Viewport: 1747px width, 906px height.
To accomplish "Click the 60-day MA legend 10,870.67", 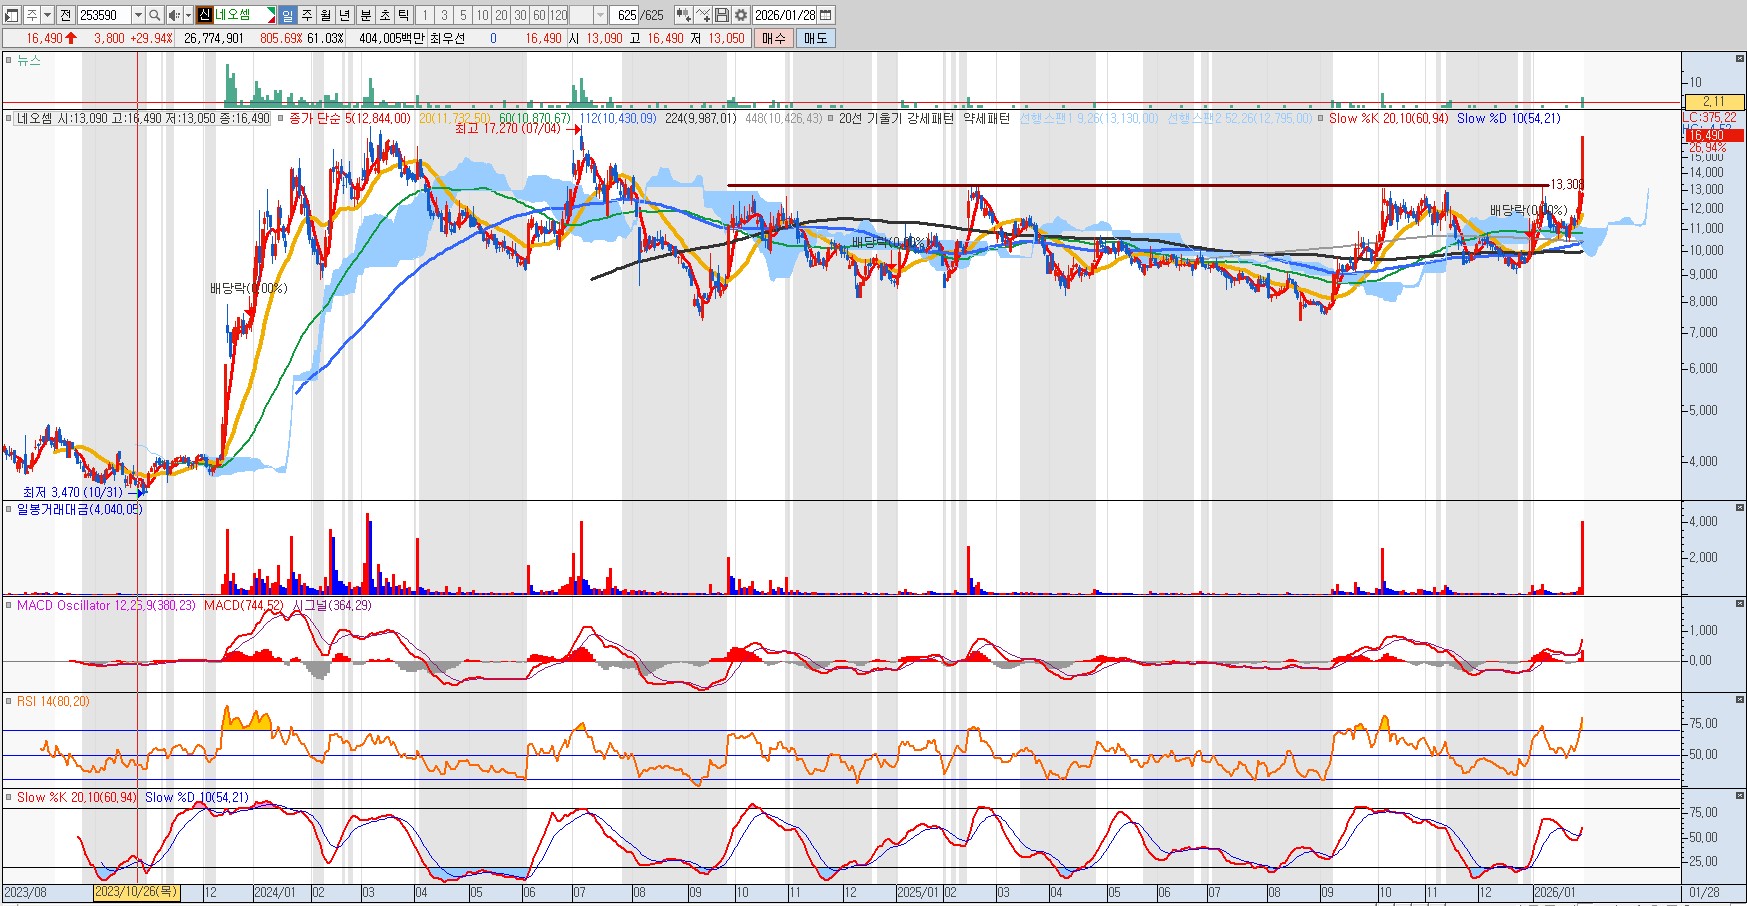I will (535, 118).
